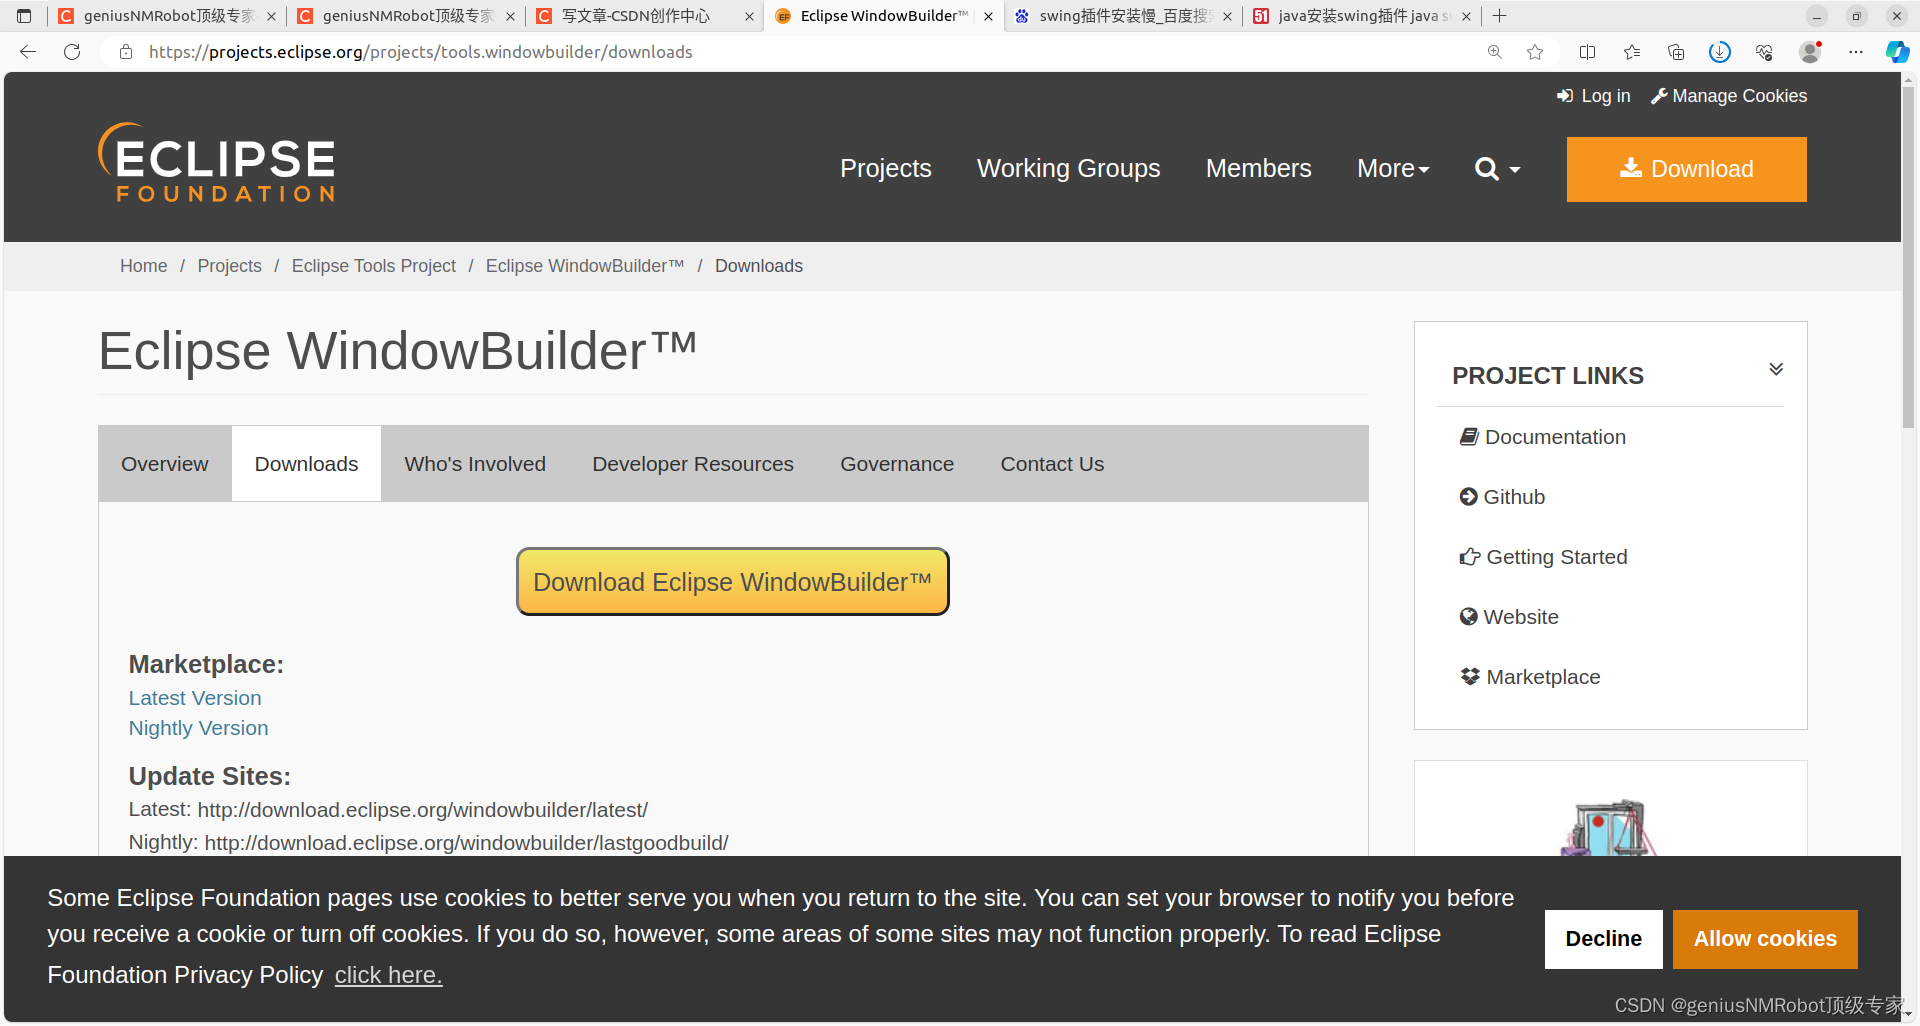
Task: Open the Latest Version marketplace link
Action: point(194,698)
